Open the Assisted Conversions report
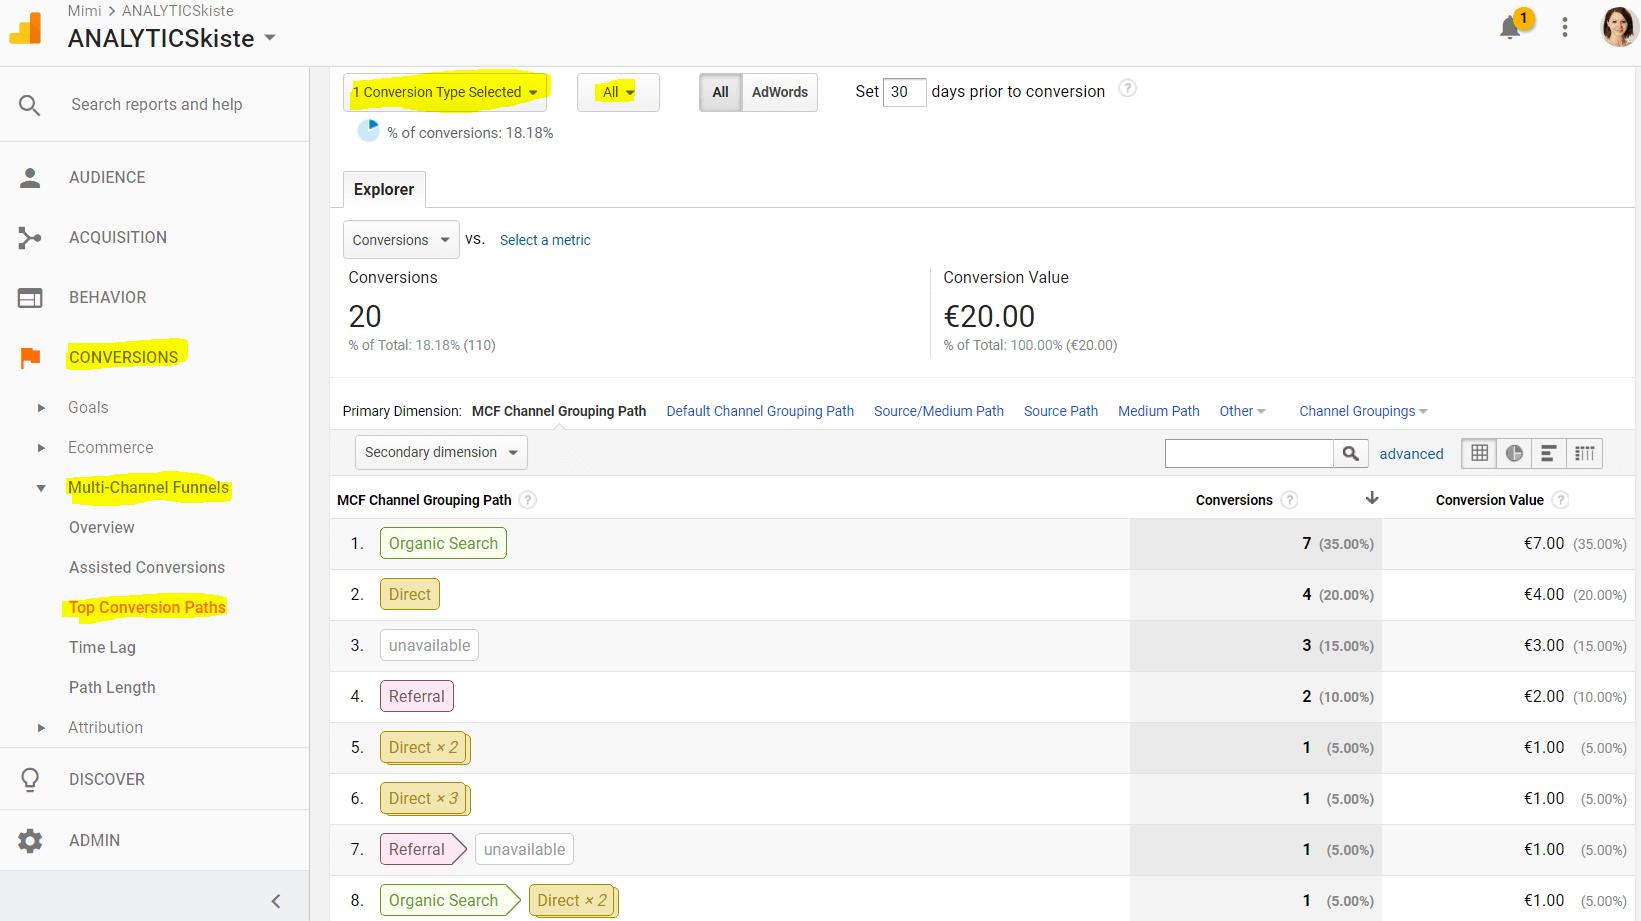This screenshot has width=1641, height=921. tap(147, 568)
